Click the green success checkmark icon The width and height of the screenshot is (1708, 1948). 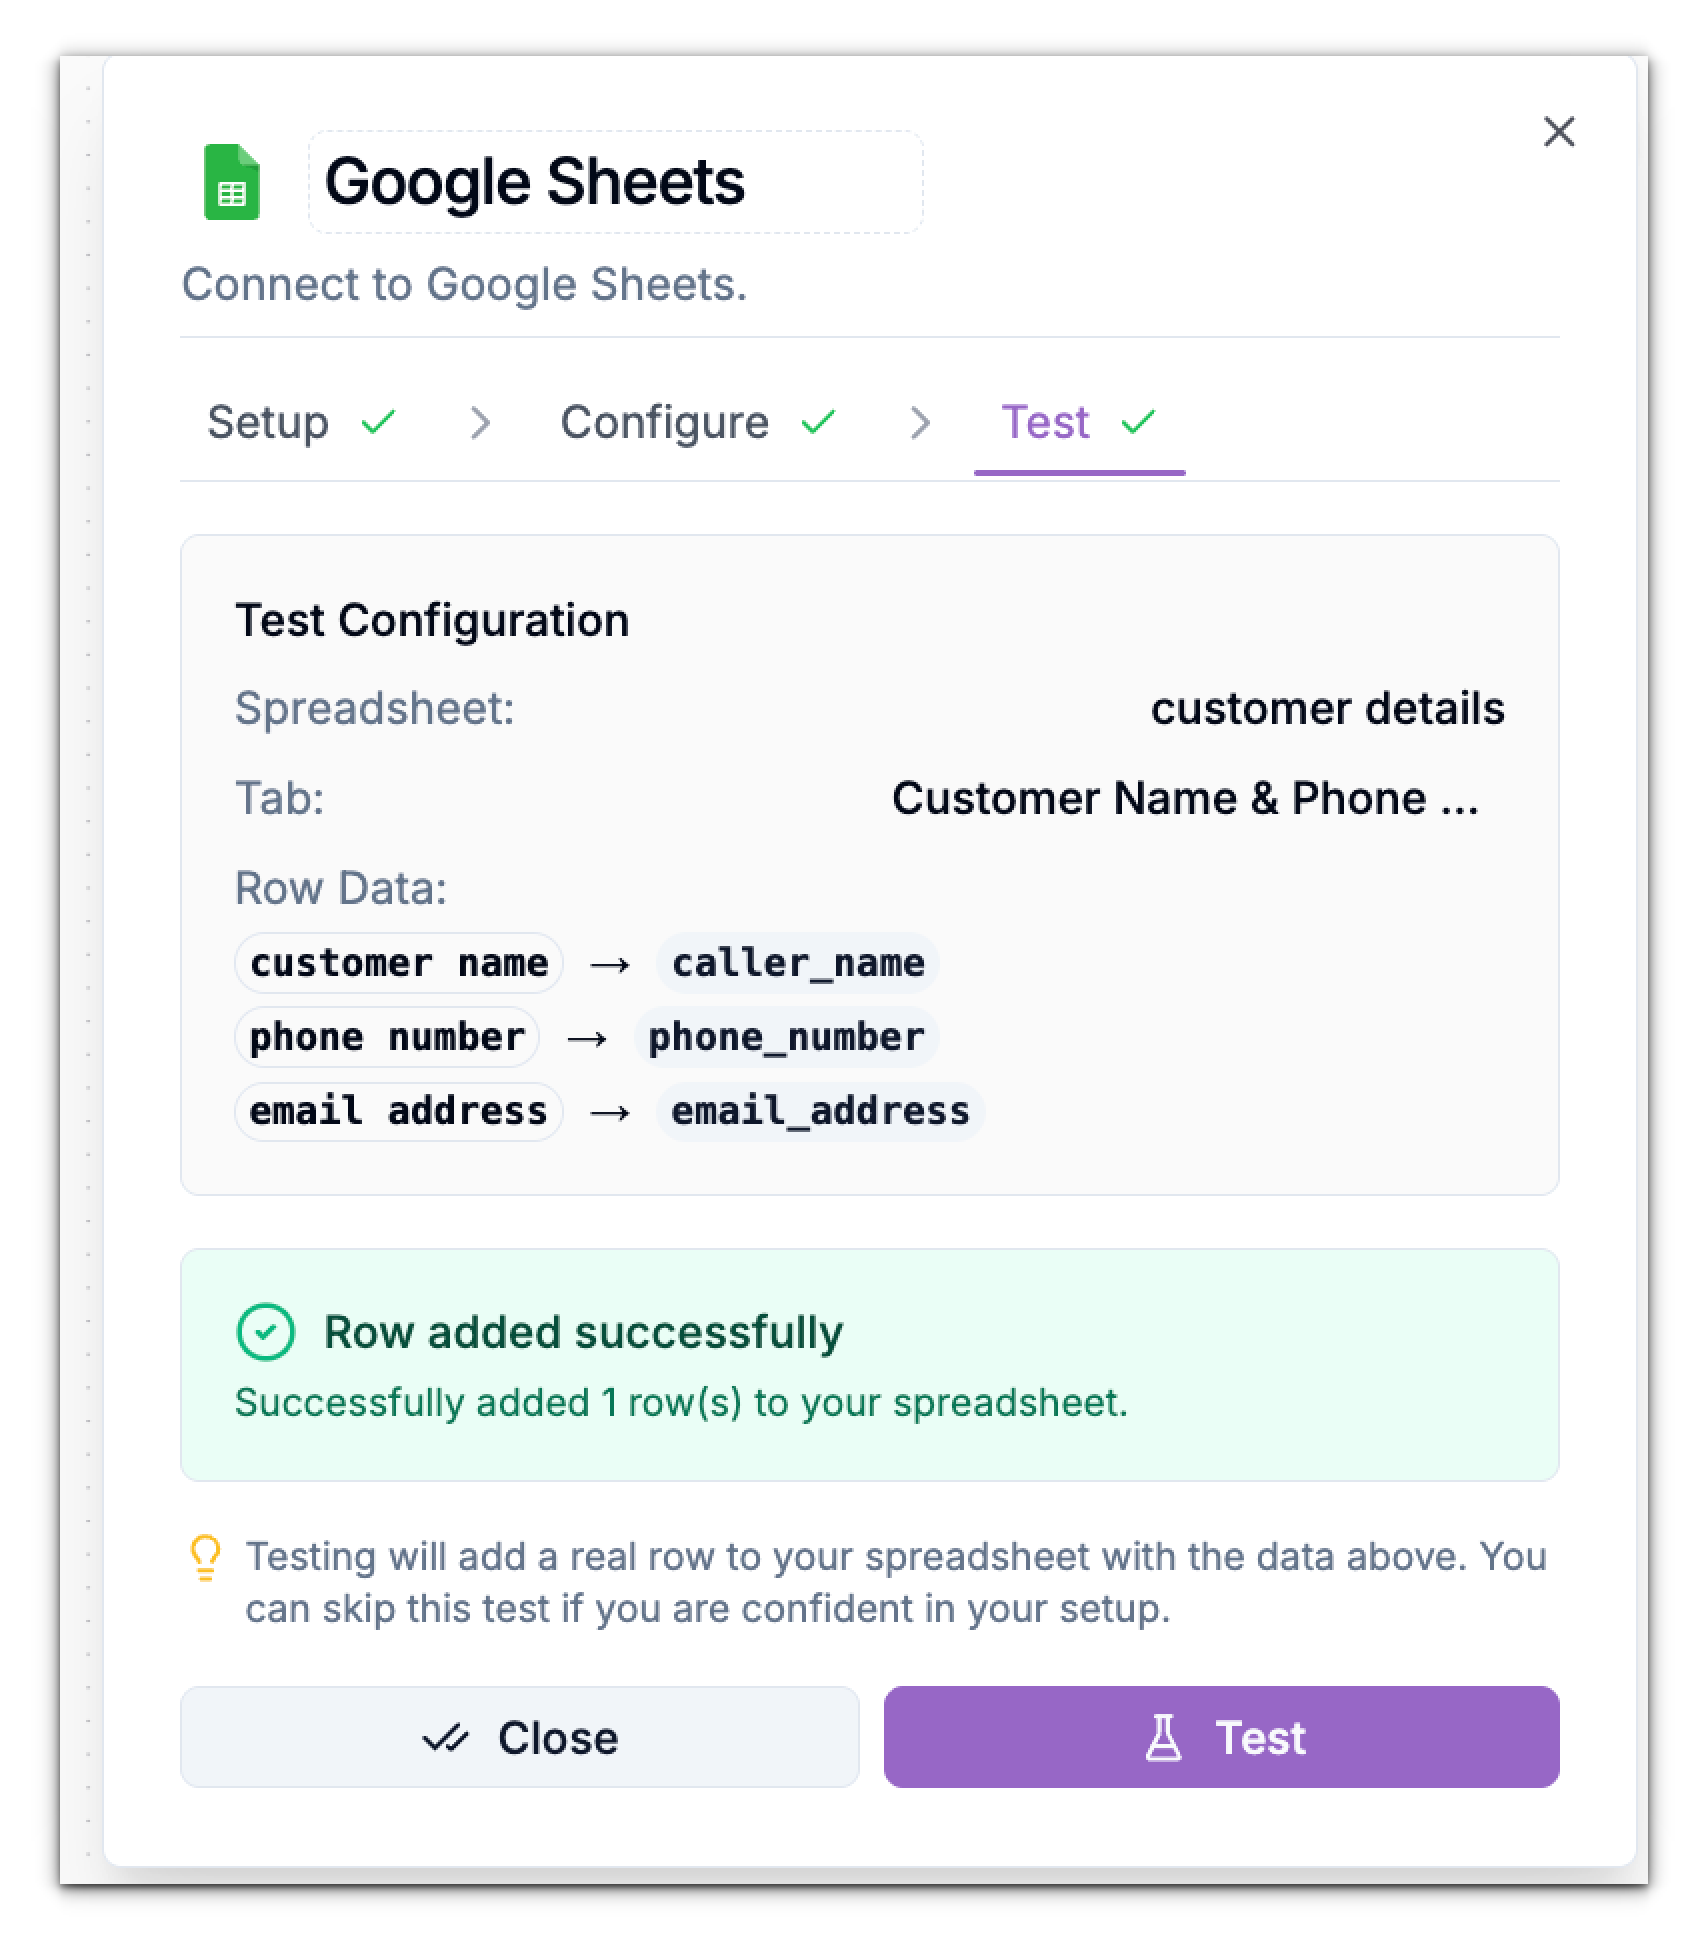[x=263, y=1331]
